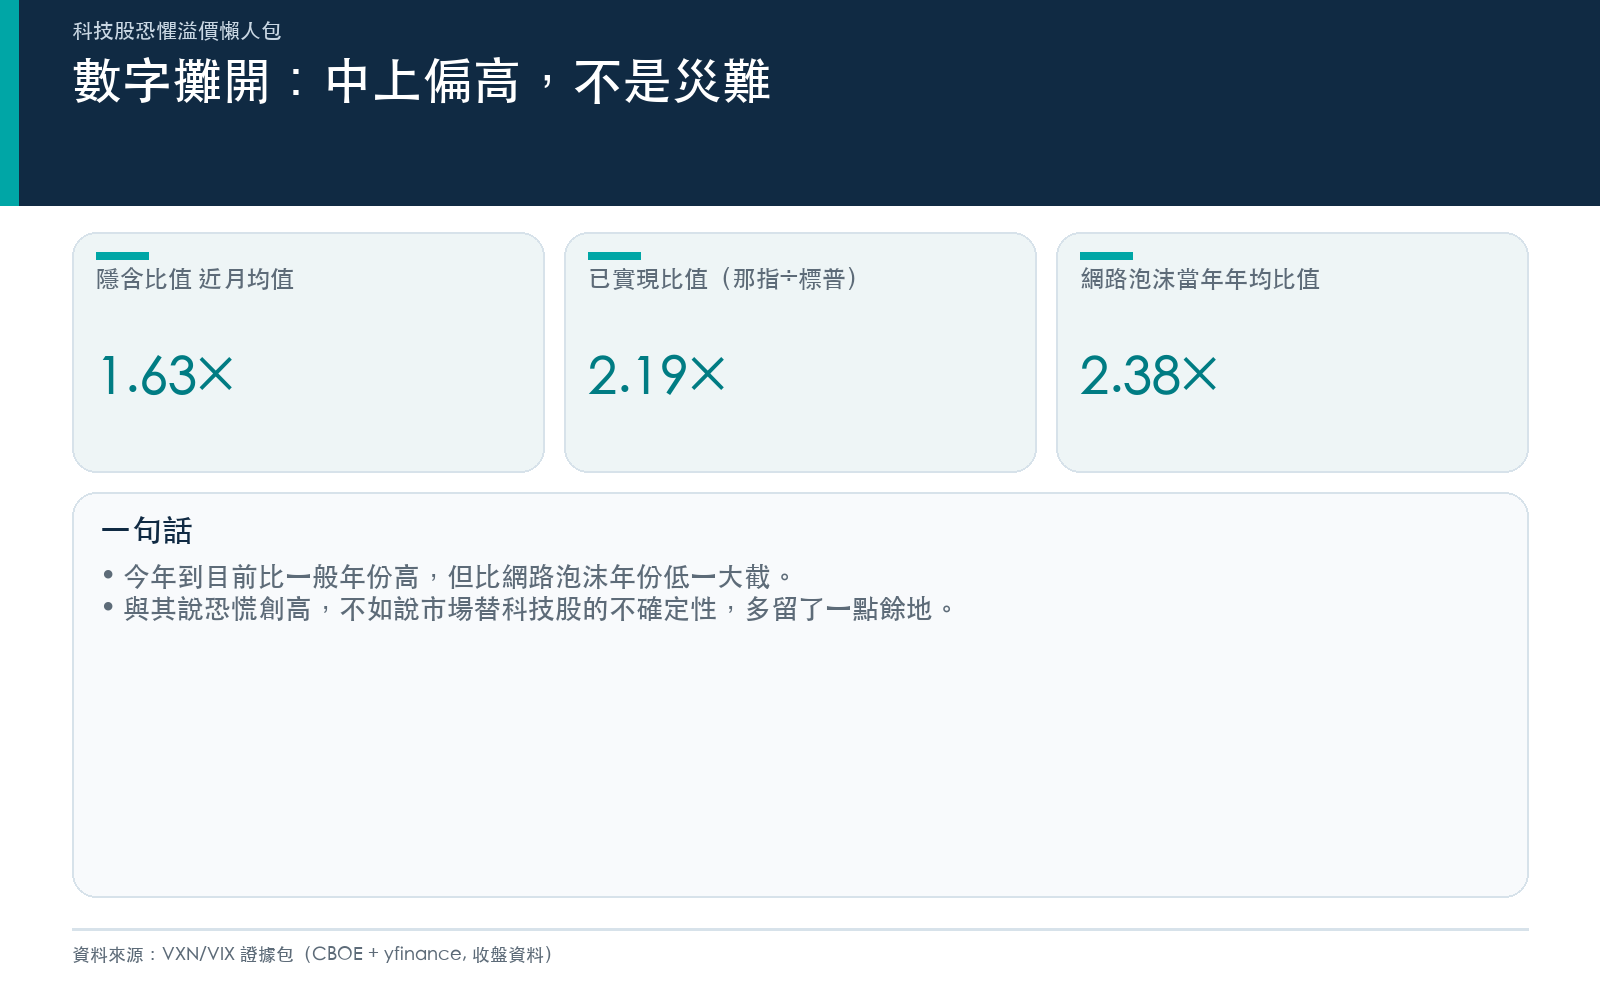Click the label 網路泡沫當年年均比值
The width and height of the screenshot is (1600, 1000).
tap(1200, 279)
